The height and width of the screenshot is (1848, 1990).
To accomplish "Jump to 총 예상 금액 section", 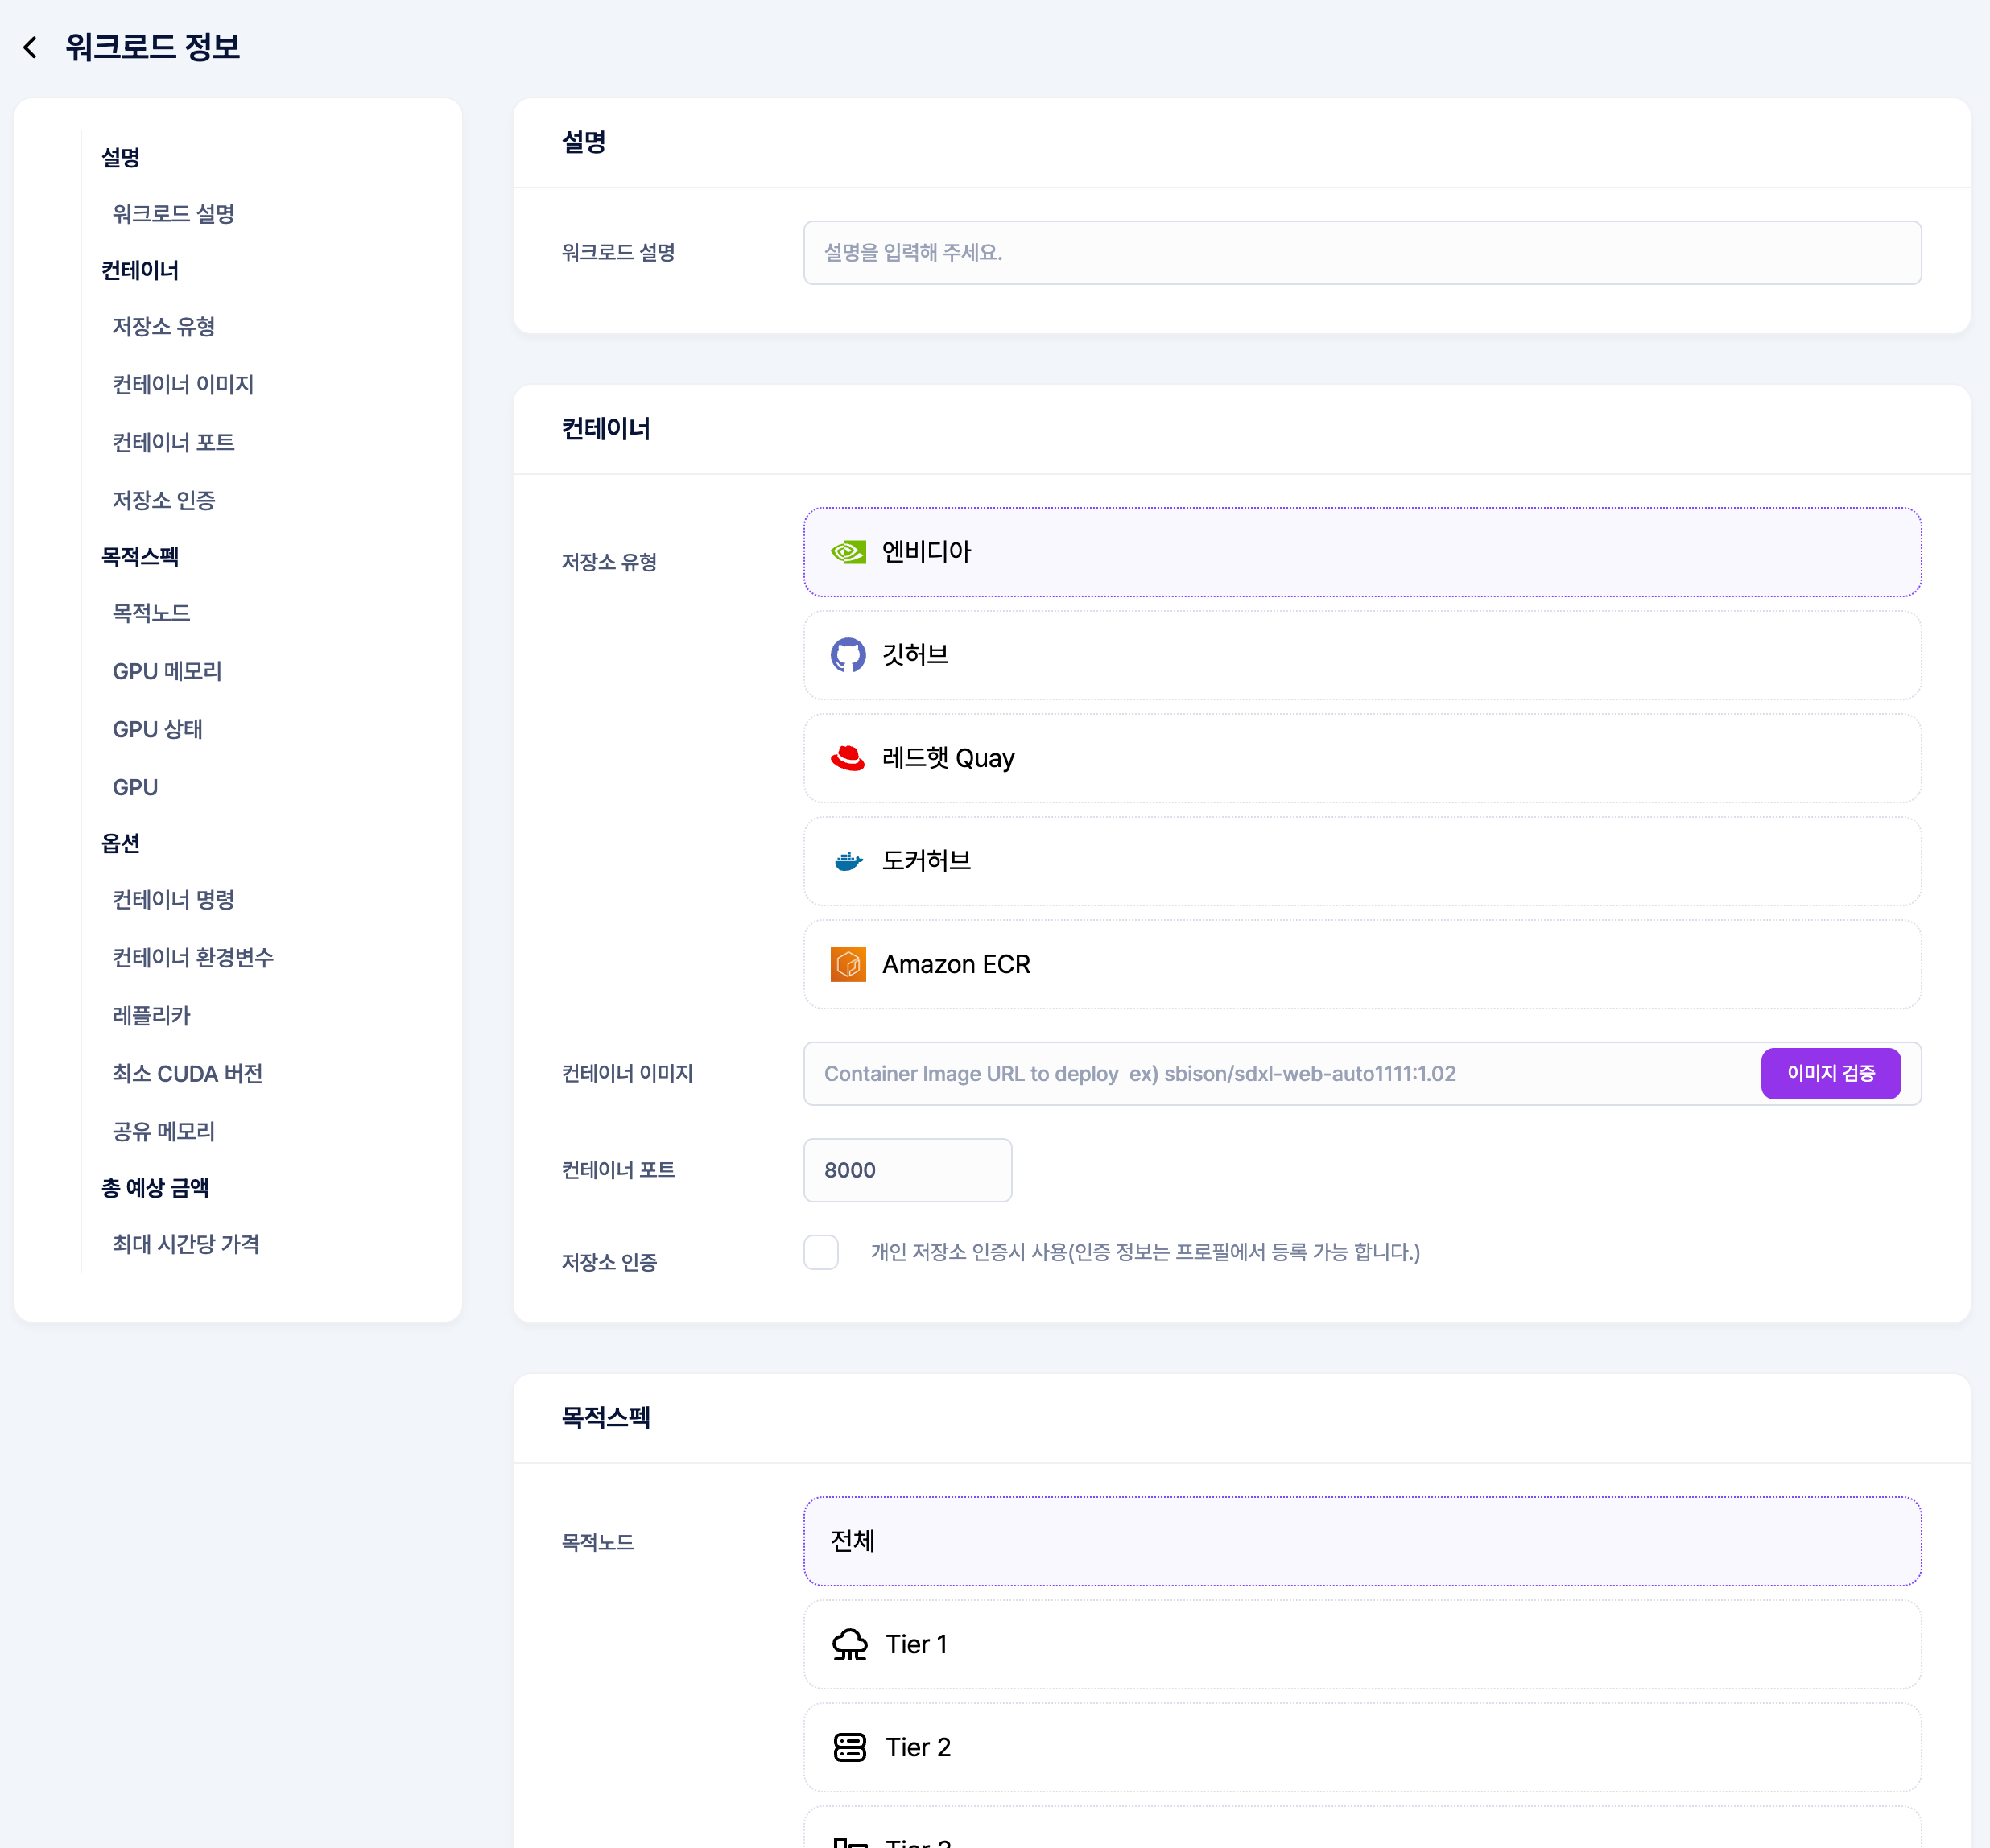I will click(155, 1188).
